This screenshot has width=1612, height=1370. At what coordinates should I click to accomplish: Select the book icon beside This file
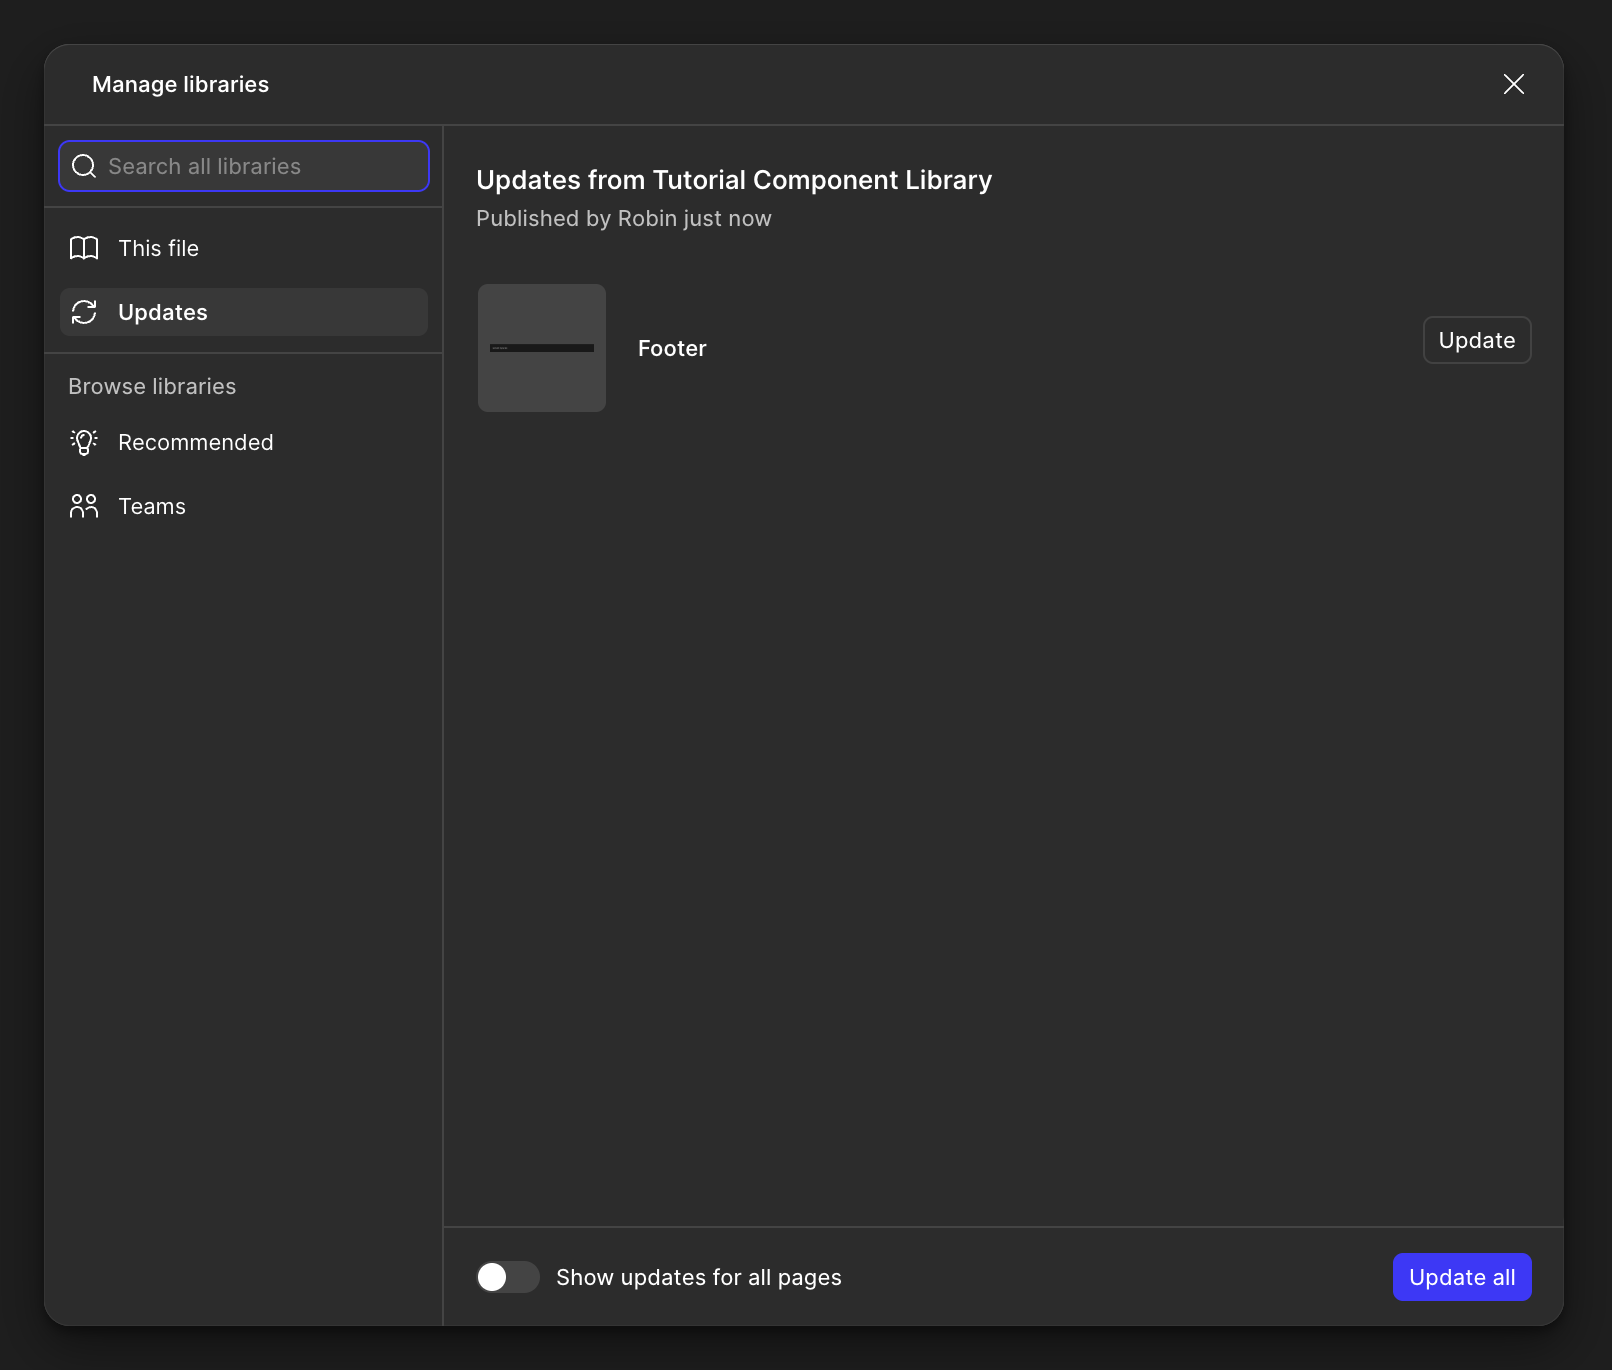click(x=84, y=248)
